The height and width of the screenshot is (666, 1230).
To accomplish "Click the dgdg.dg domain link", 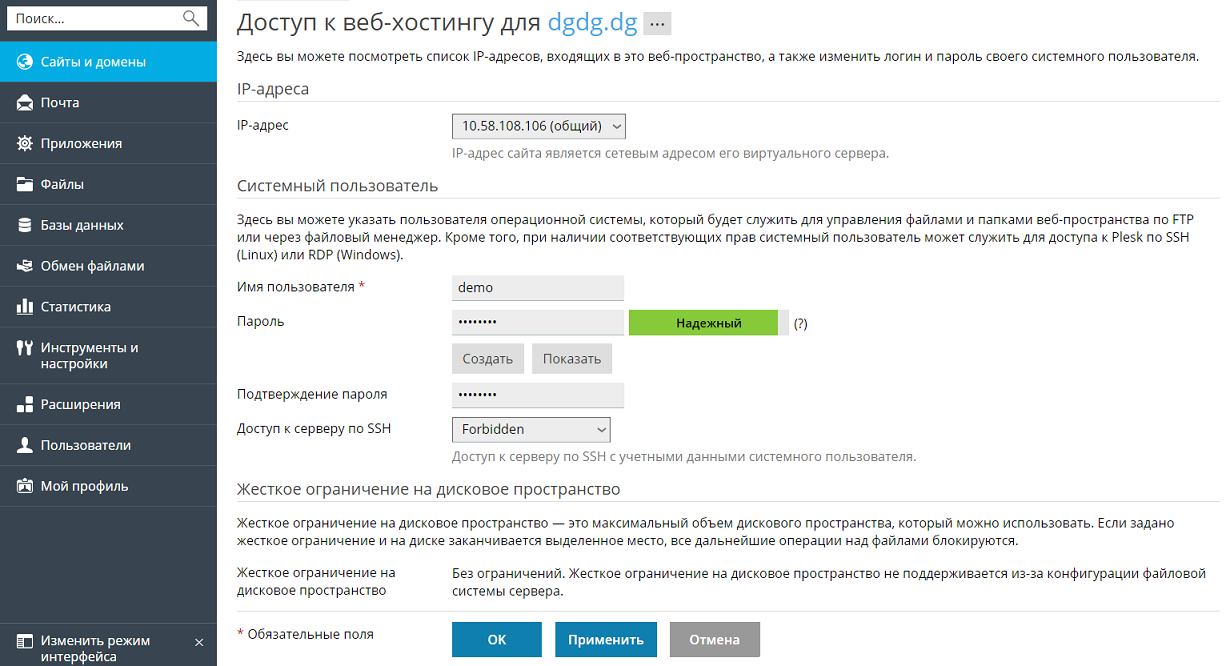I will 592,23.
